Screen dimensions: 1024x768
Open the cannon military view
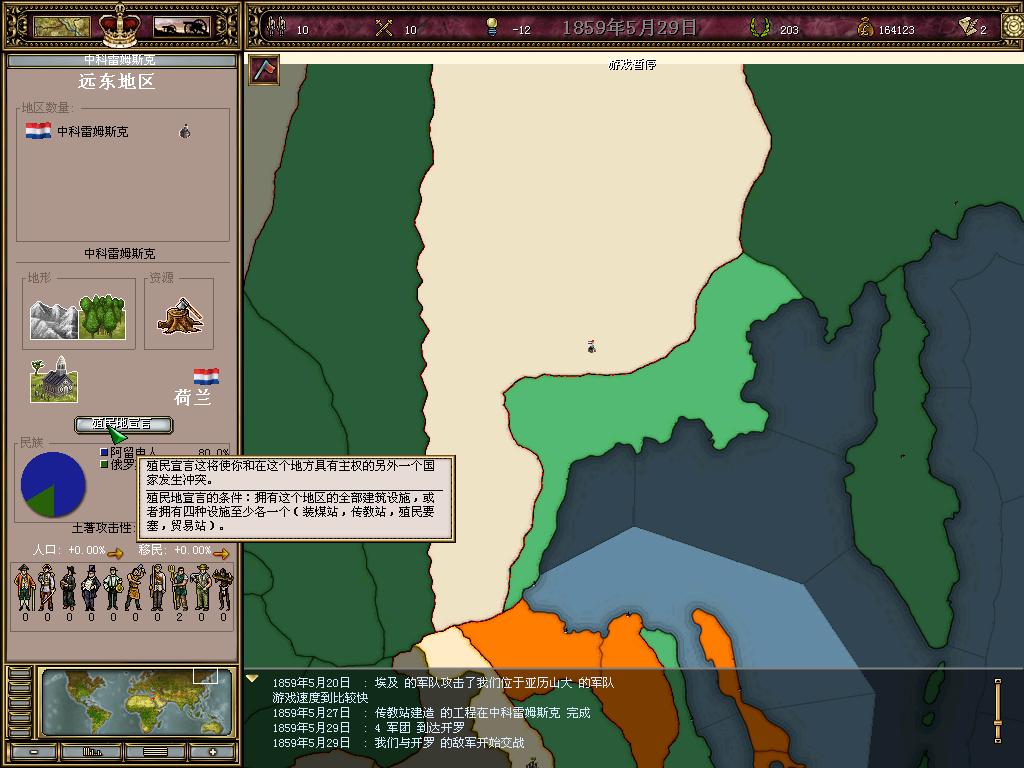182,27
